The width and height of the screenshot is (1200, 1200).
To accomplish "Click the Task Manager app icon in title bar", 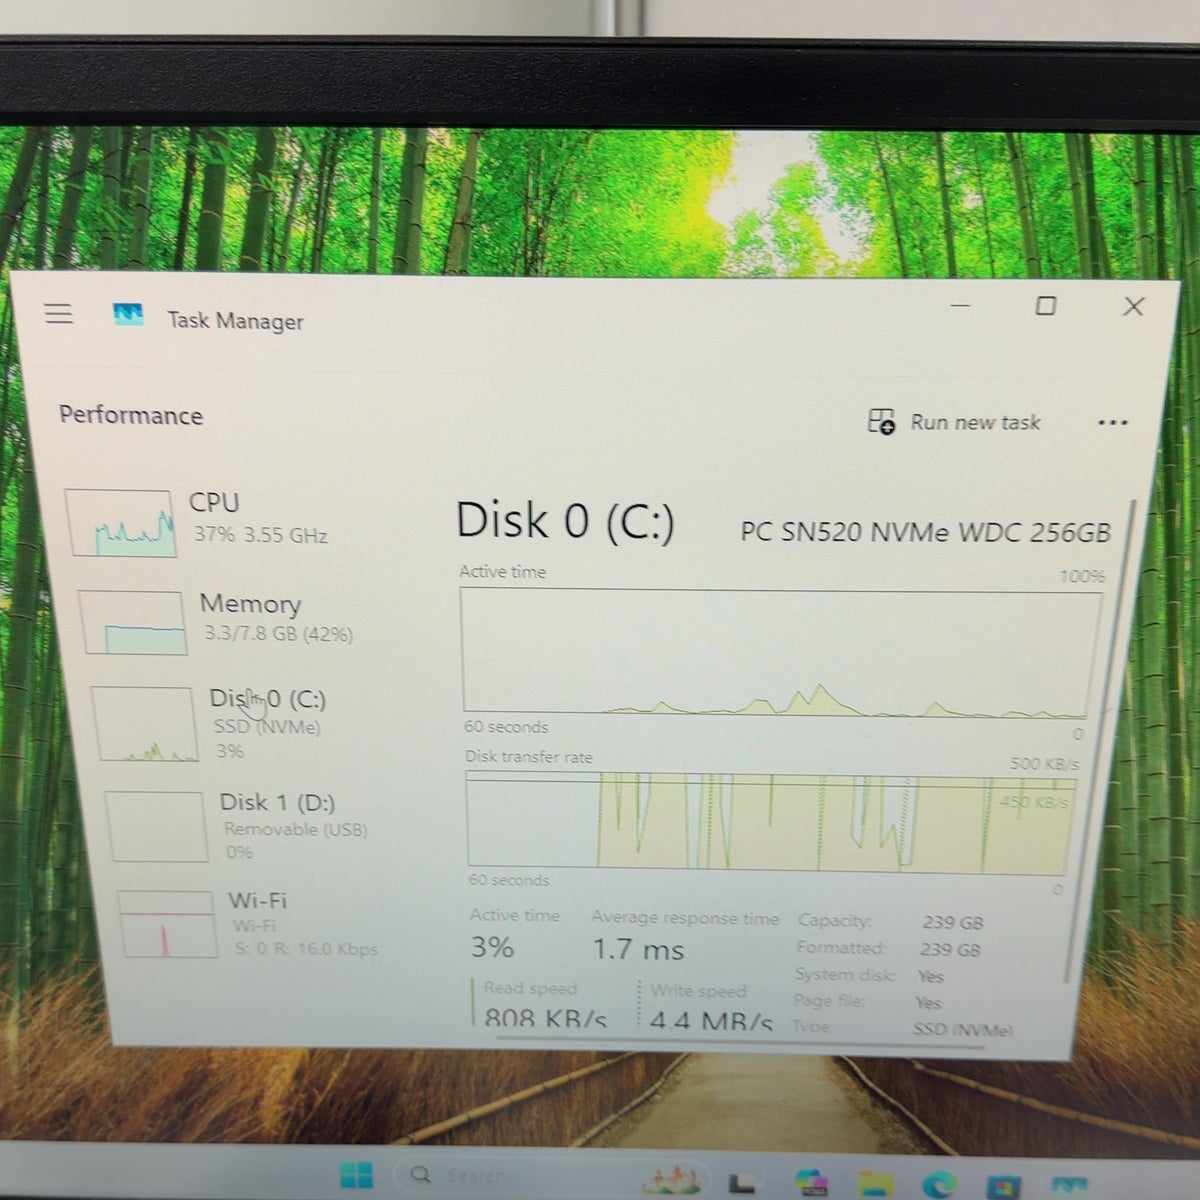I will tap(128, 315).
